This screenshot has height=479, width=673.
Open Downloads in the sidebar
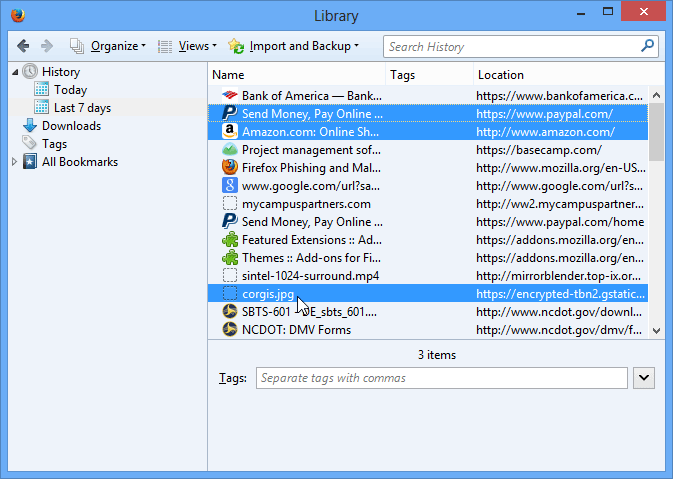(71, 126)
